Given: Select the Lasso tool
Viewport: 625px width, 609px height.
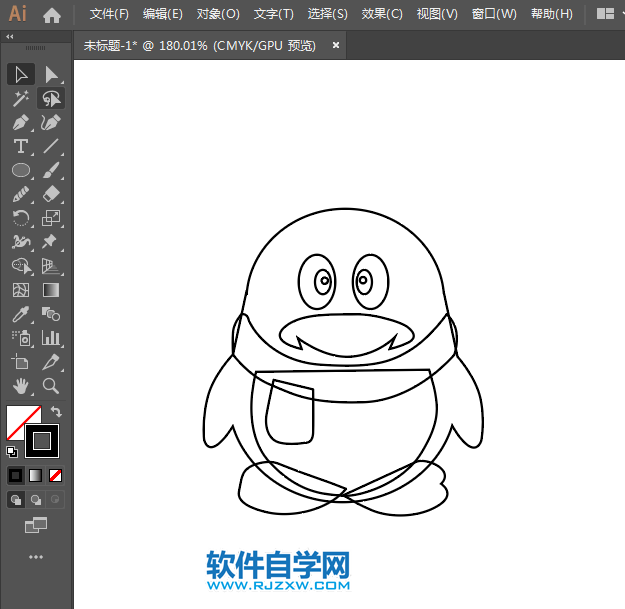Looking at the screenshot, I should click(x=51, y=98).
